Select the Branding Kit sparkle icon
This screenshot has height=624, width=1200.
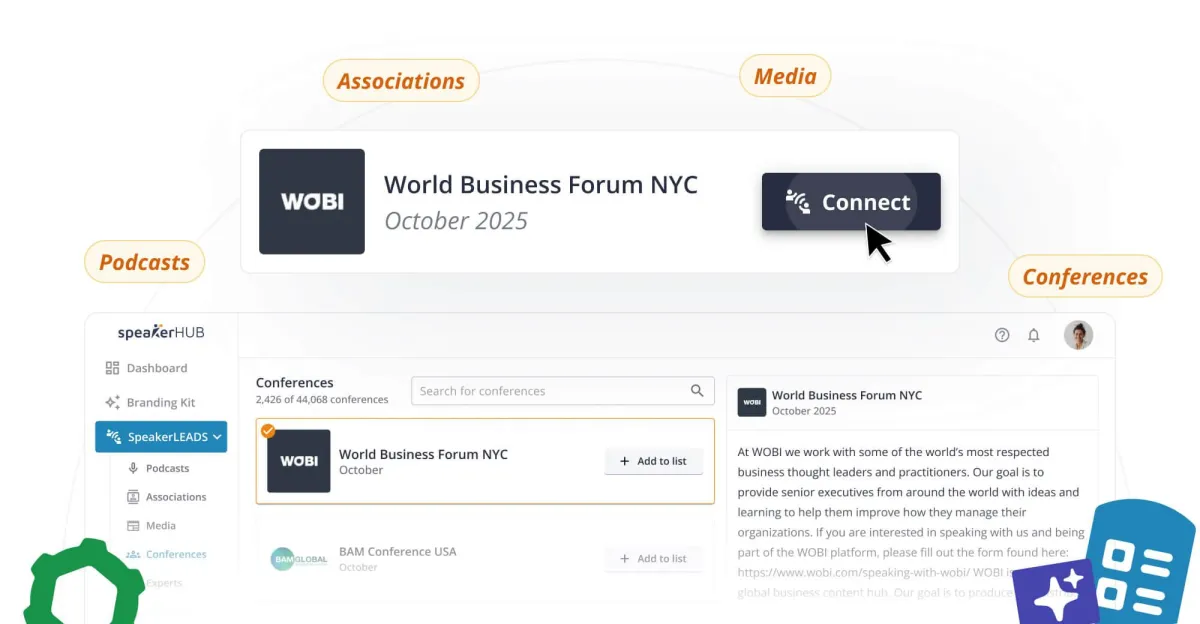click(111, 402)
